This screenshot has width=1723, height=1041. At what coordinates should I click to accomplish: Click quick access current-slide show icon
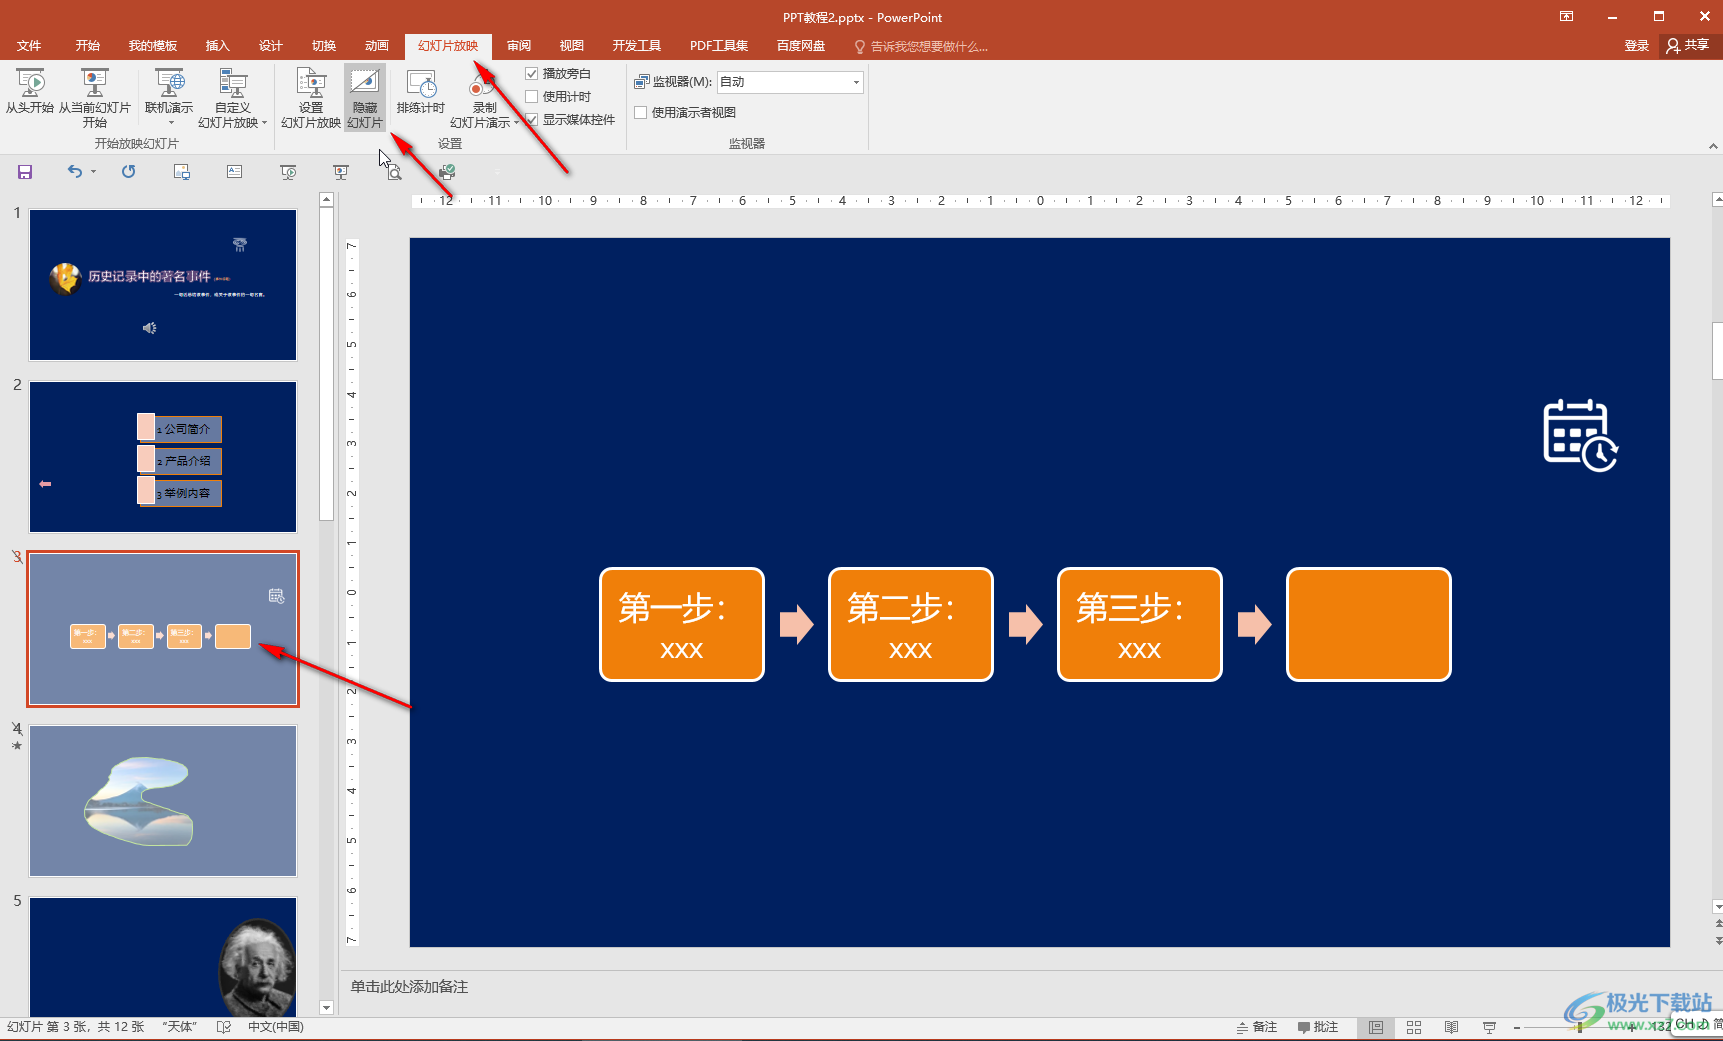341,172
